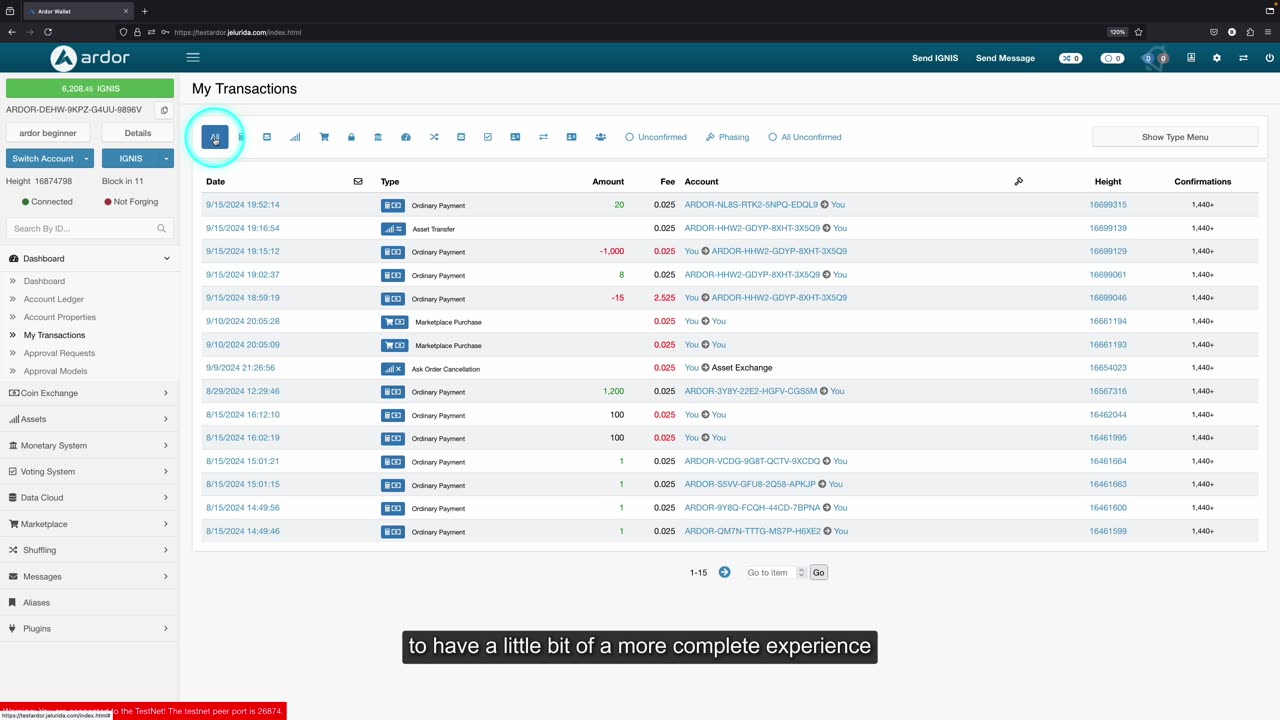This screenshot has height=720, width=1280.
Task: Expand the Data Cloud sidebar section
Action: pos(90,497)
